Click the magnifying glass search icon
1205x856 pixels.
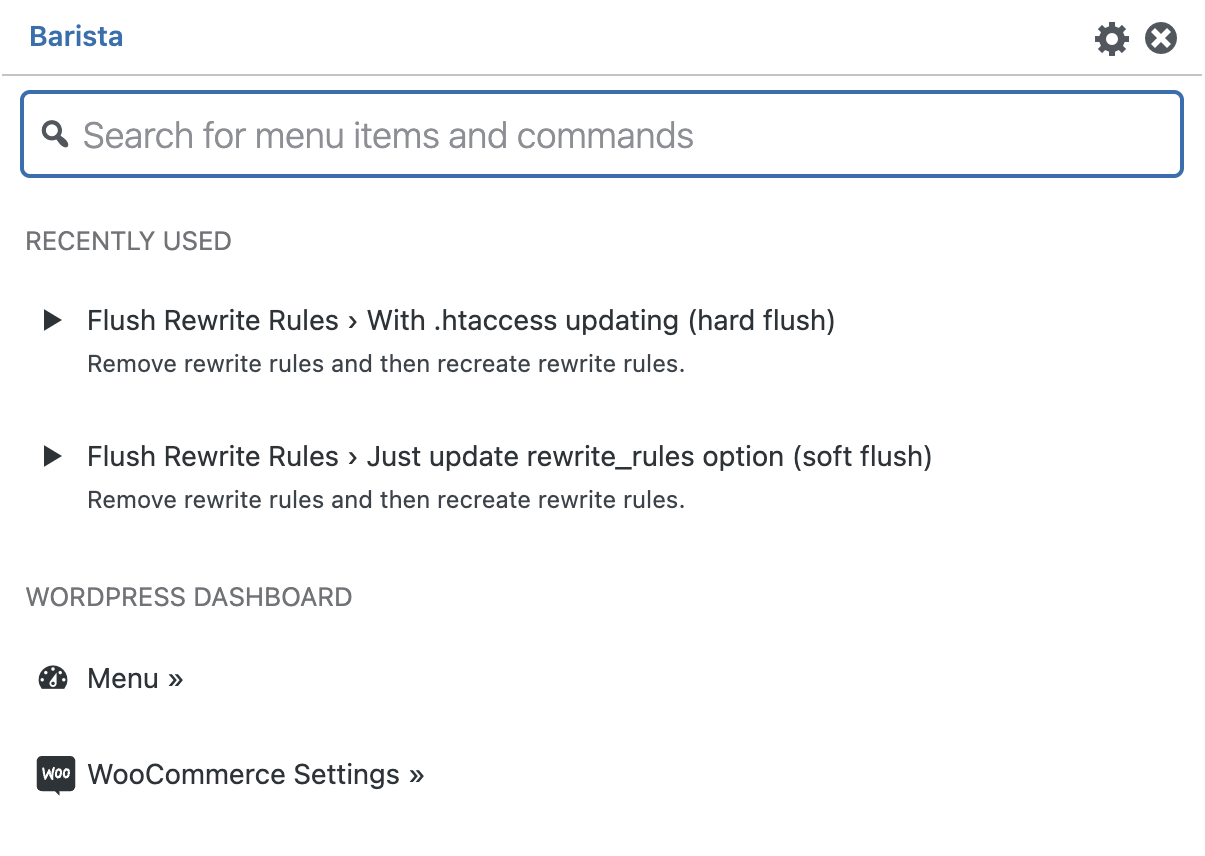click(55, 134)
